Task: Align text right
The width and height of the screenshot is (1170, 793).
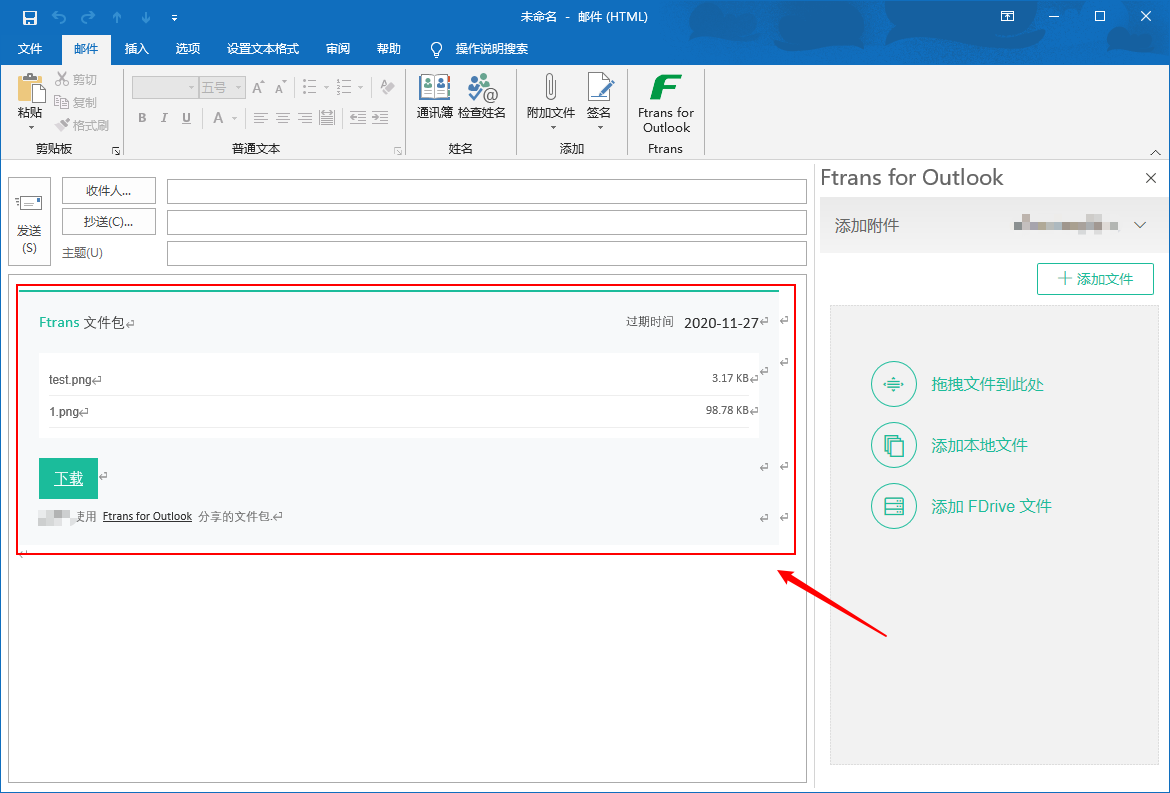Action: (304, 118)
